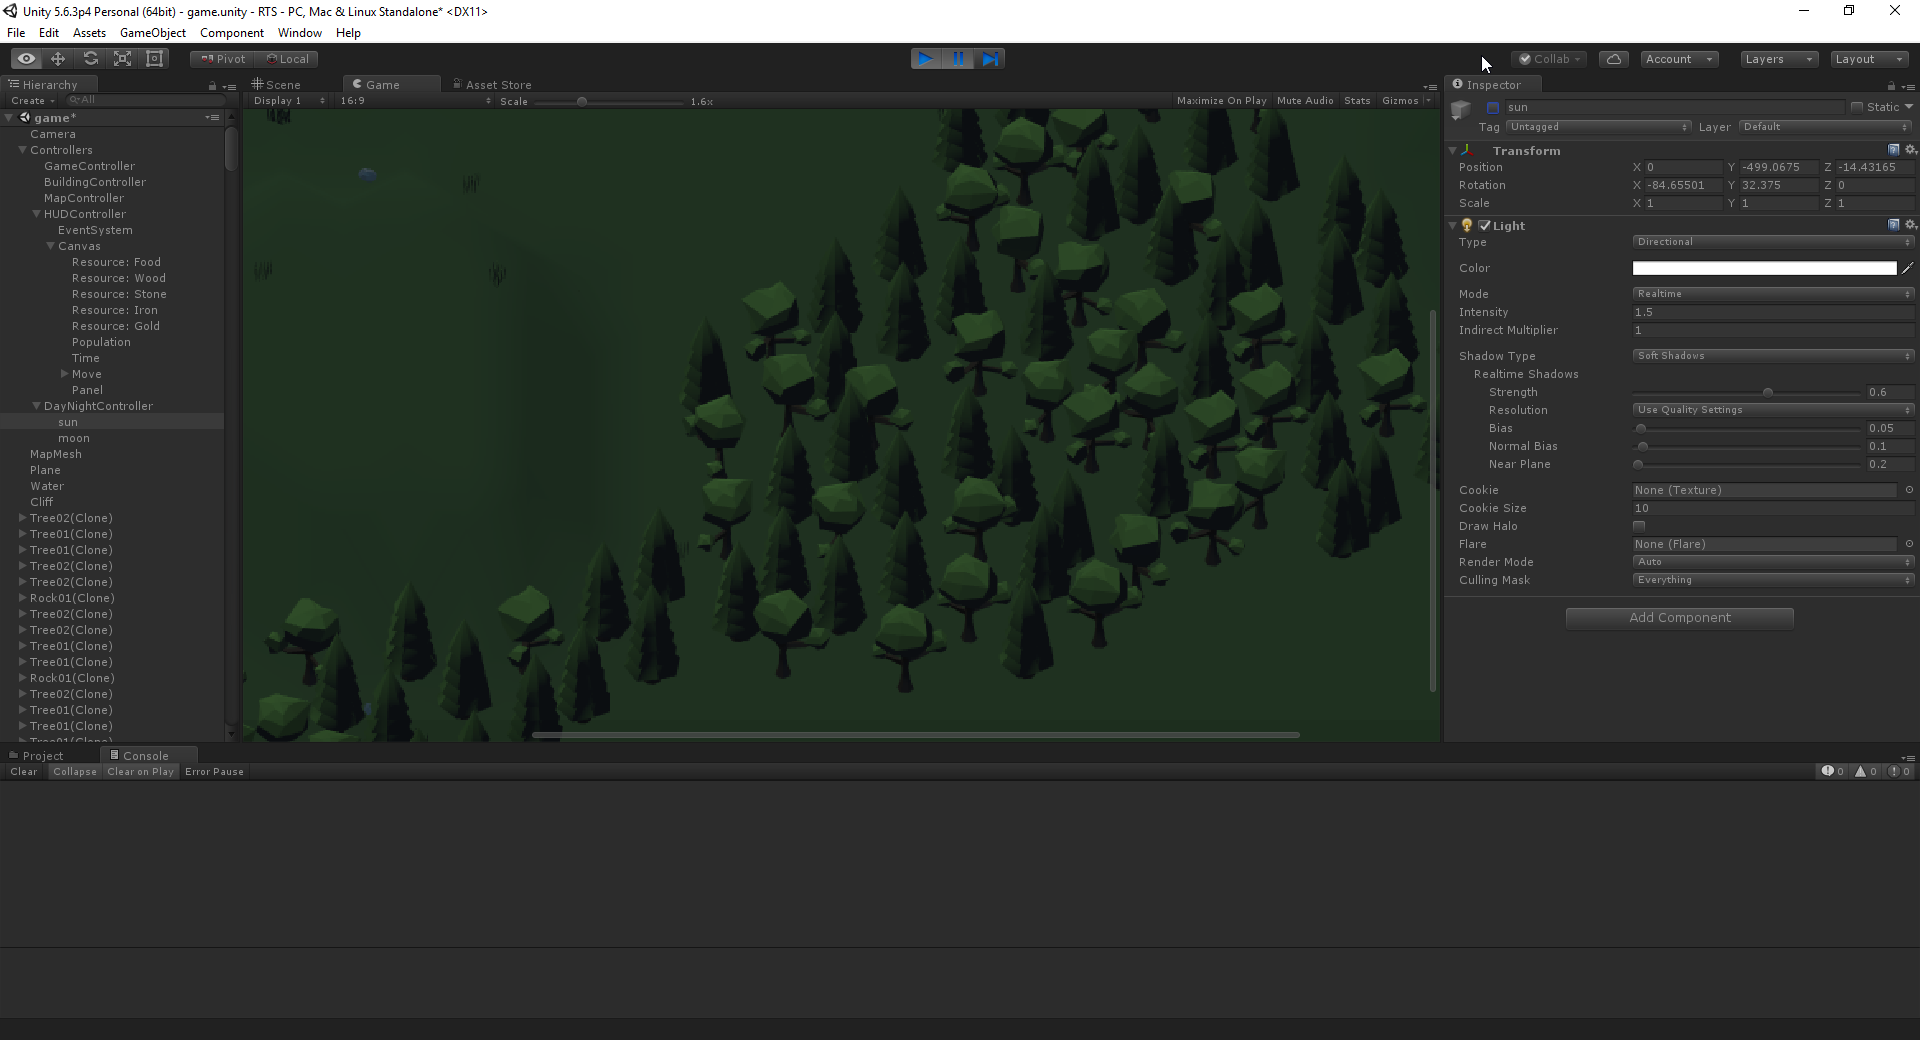
Task: Open the Account menu button
Action: pyautogui.click(x=1679, y=59)
